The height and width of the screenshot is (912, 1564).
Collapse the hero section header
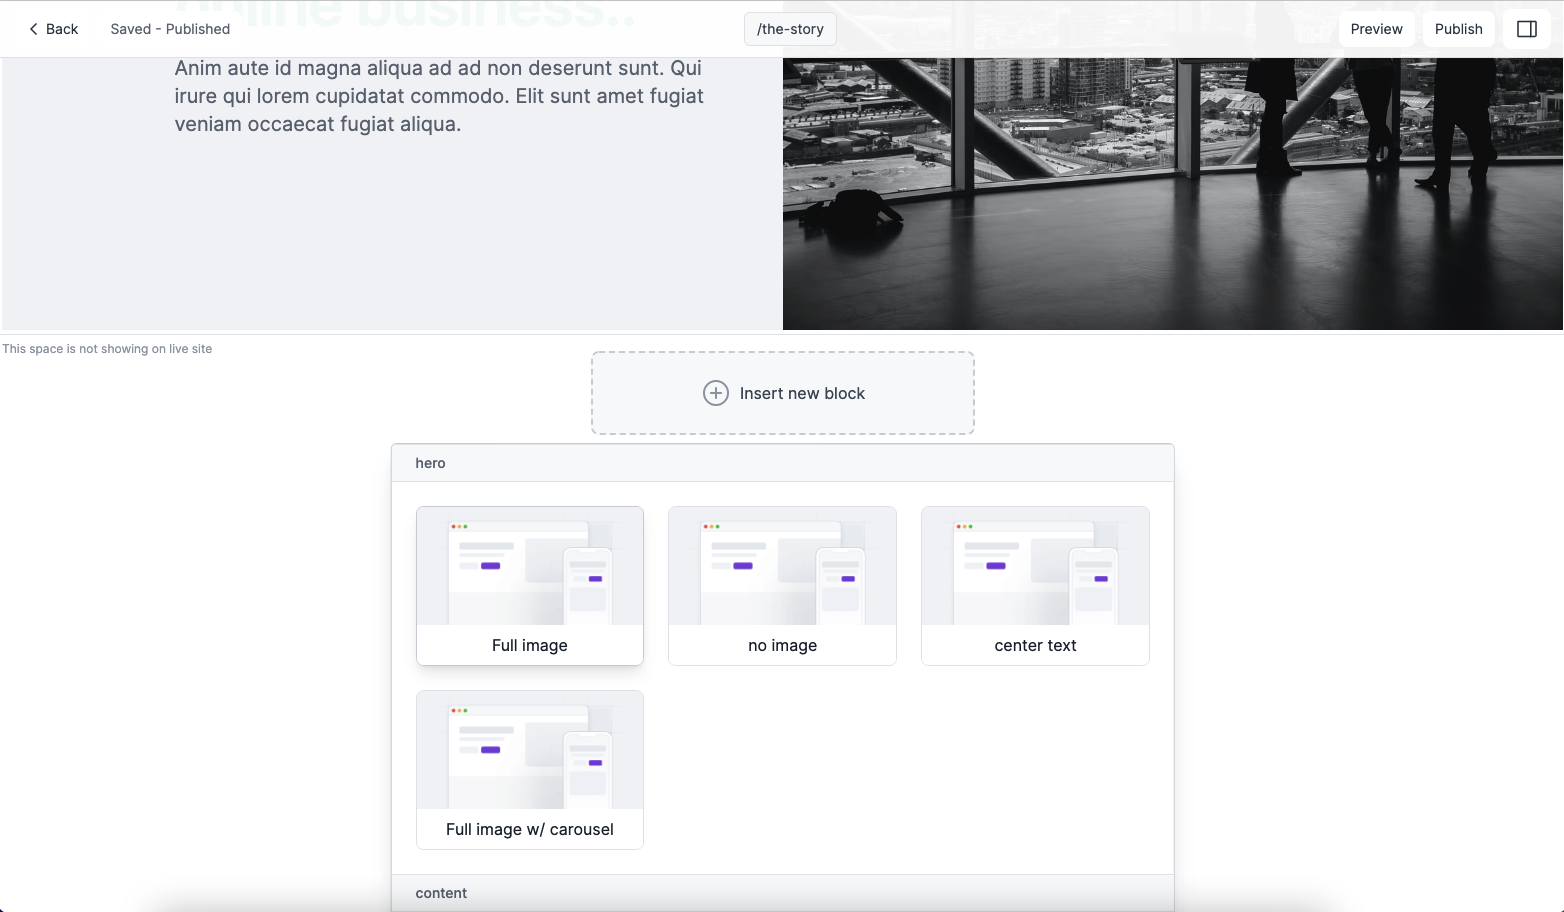(x=782, y=463)
